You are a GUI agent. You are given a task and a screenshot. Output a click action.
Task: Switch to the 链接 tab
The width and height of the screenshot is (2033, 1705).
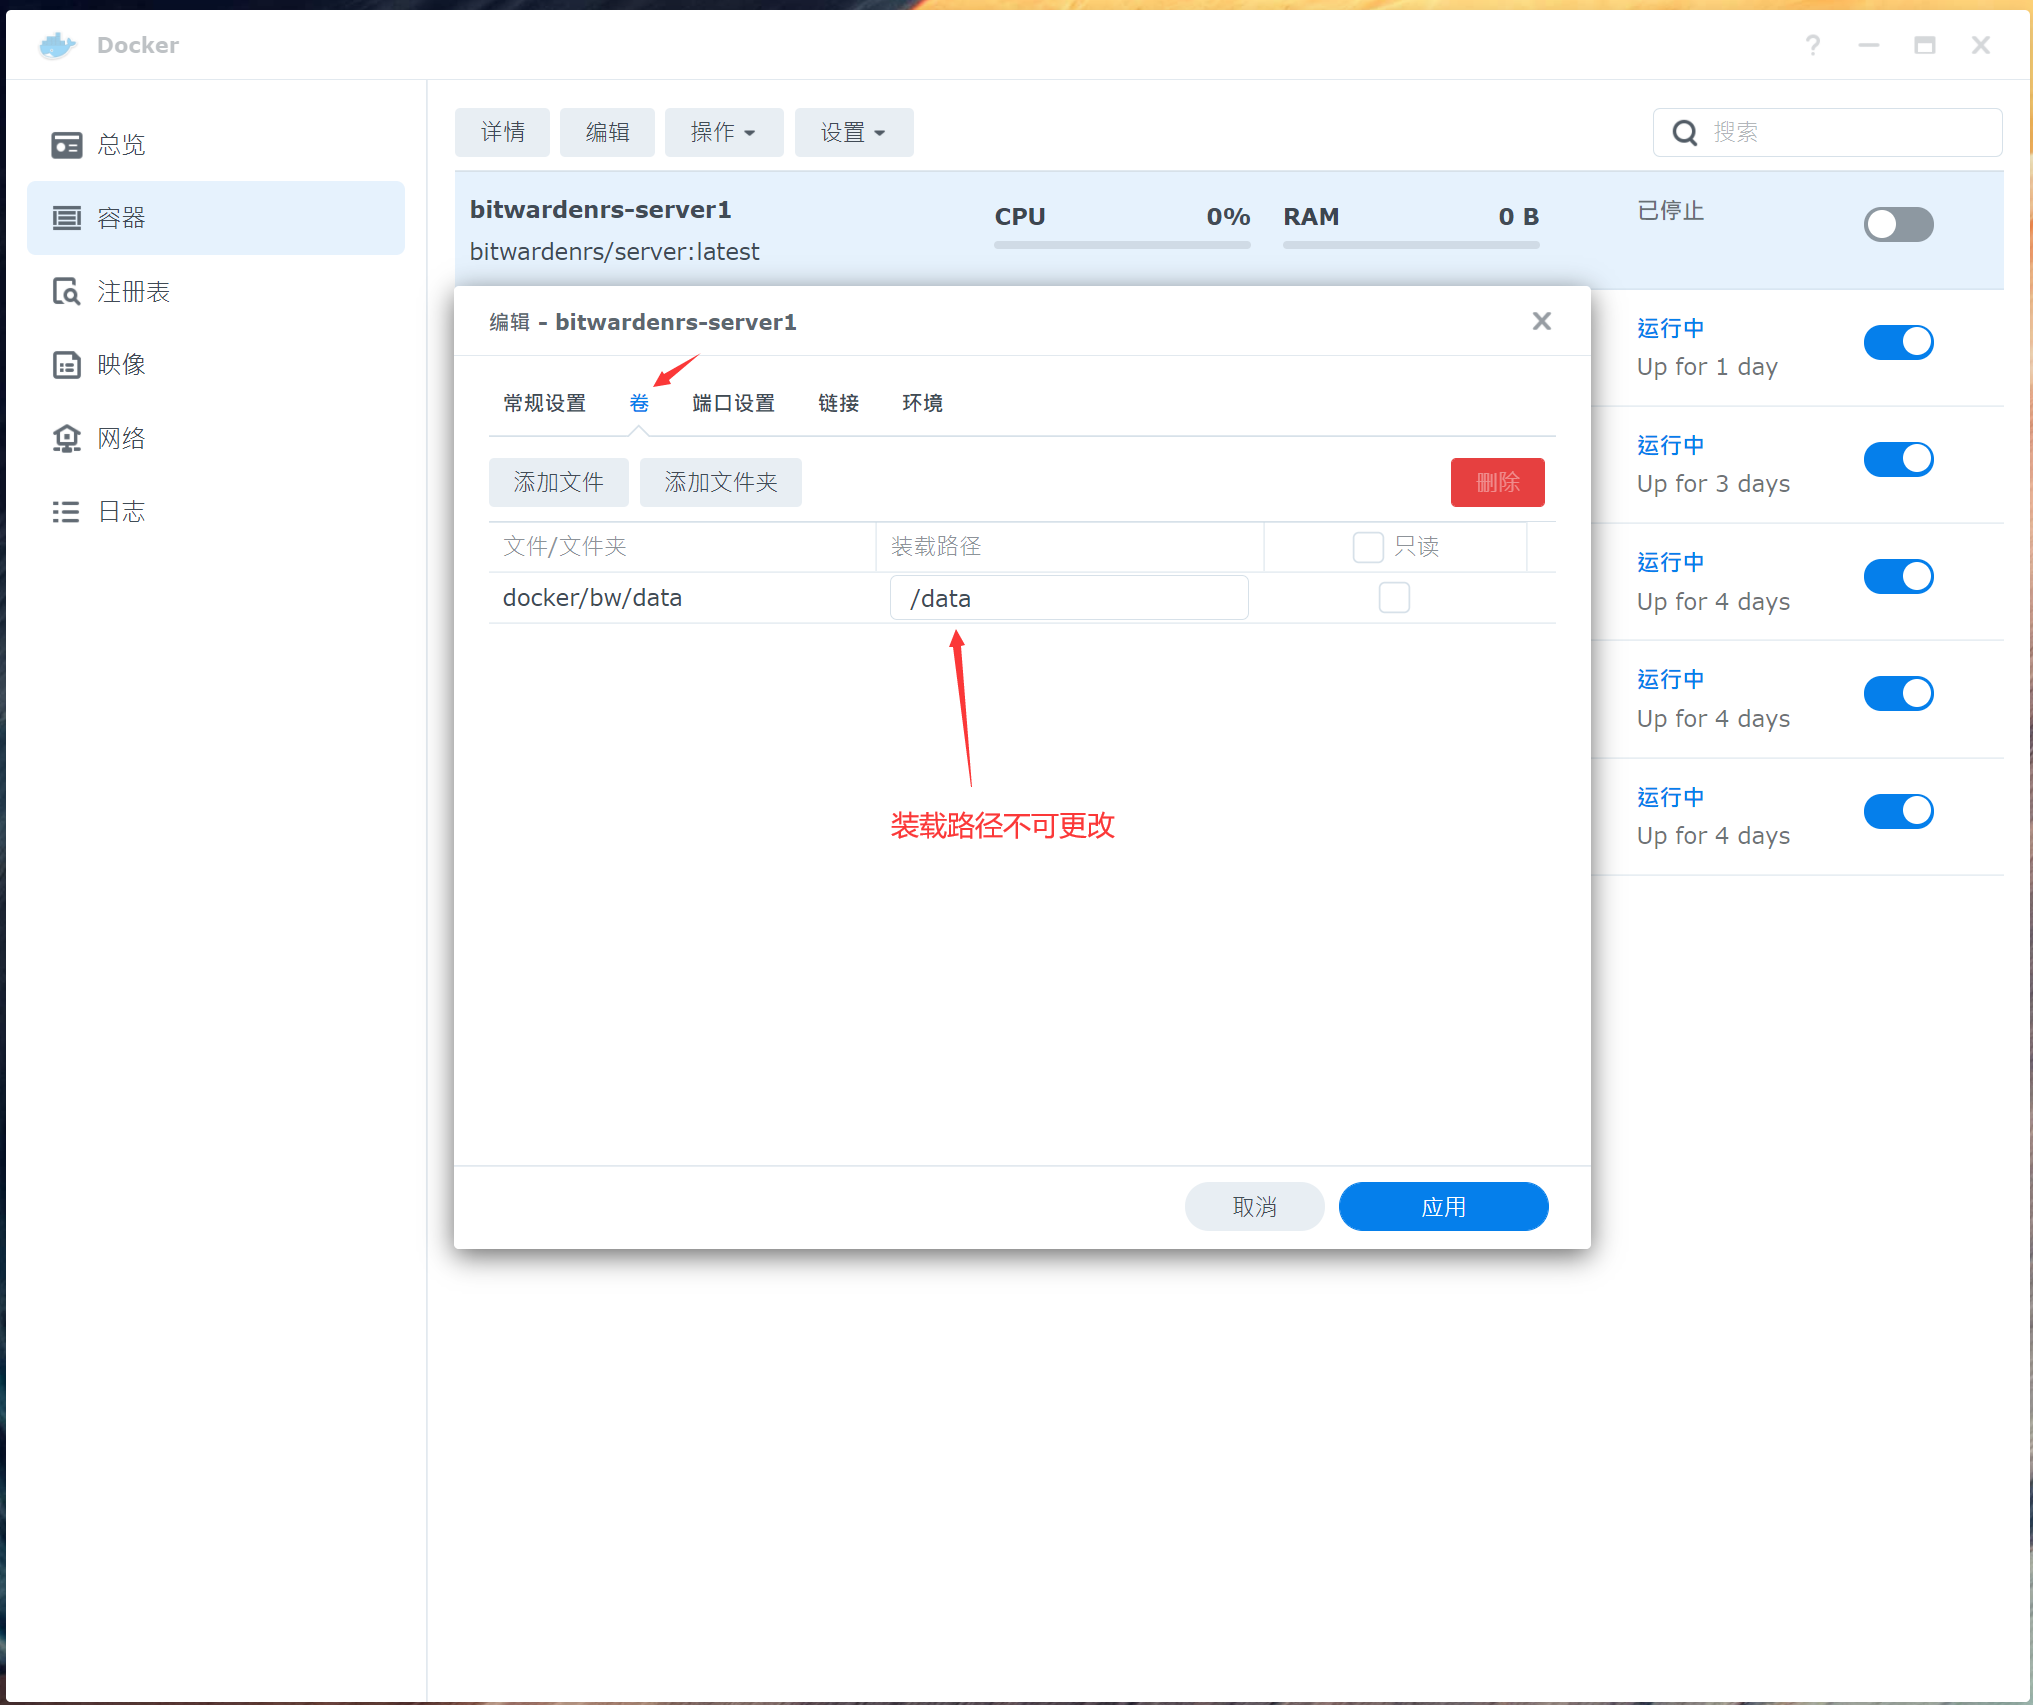pyautogui.click(x=838, y=403)
